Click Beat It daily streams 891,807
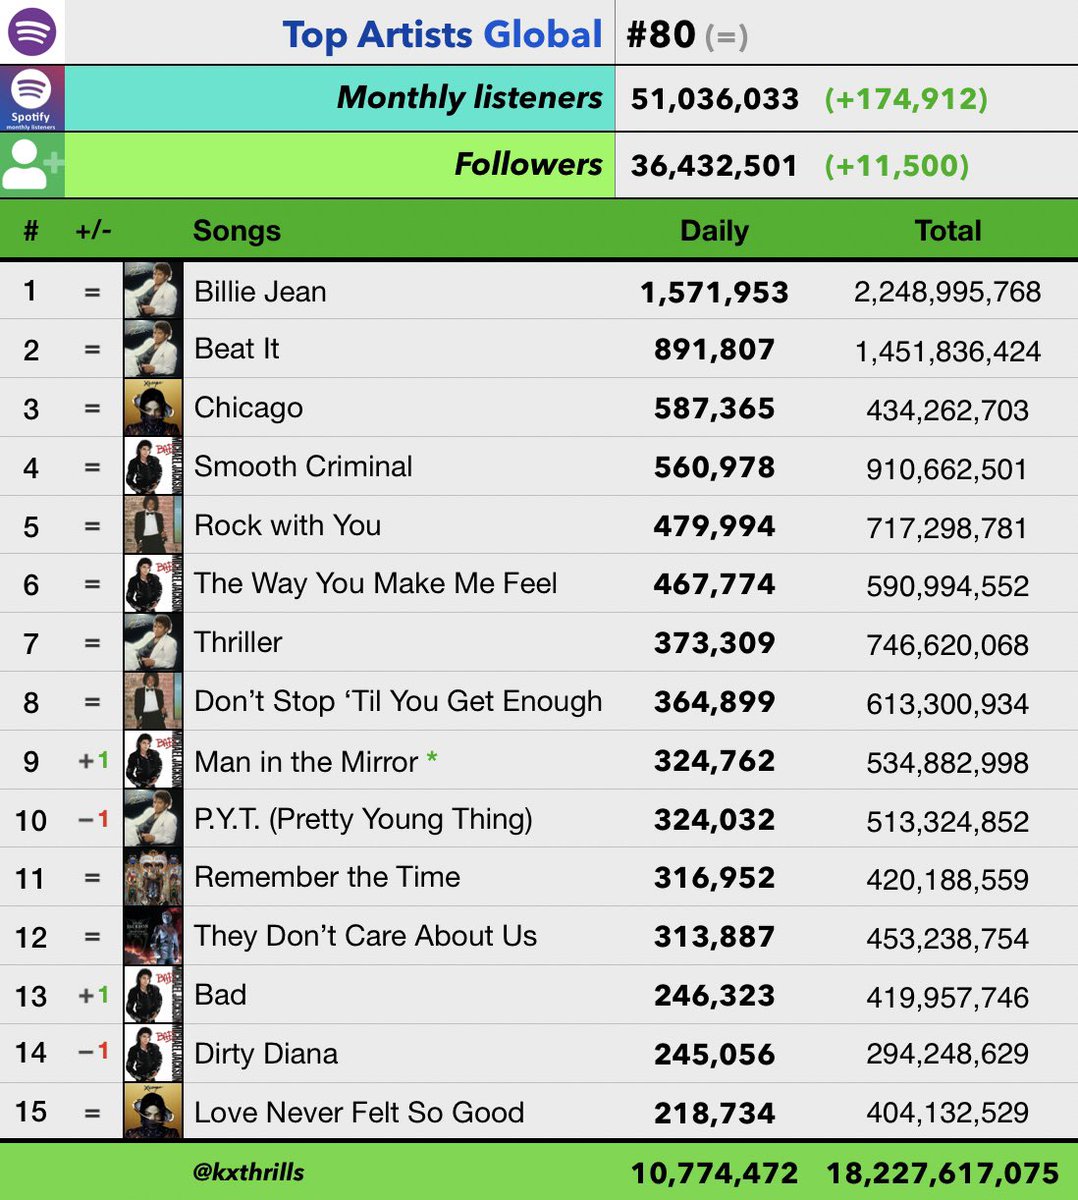The width and height of the screenshot is (1078, 1200). (x=714, y=350)
